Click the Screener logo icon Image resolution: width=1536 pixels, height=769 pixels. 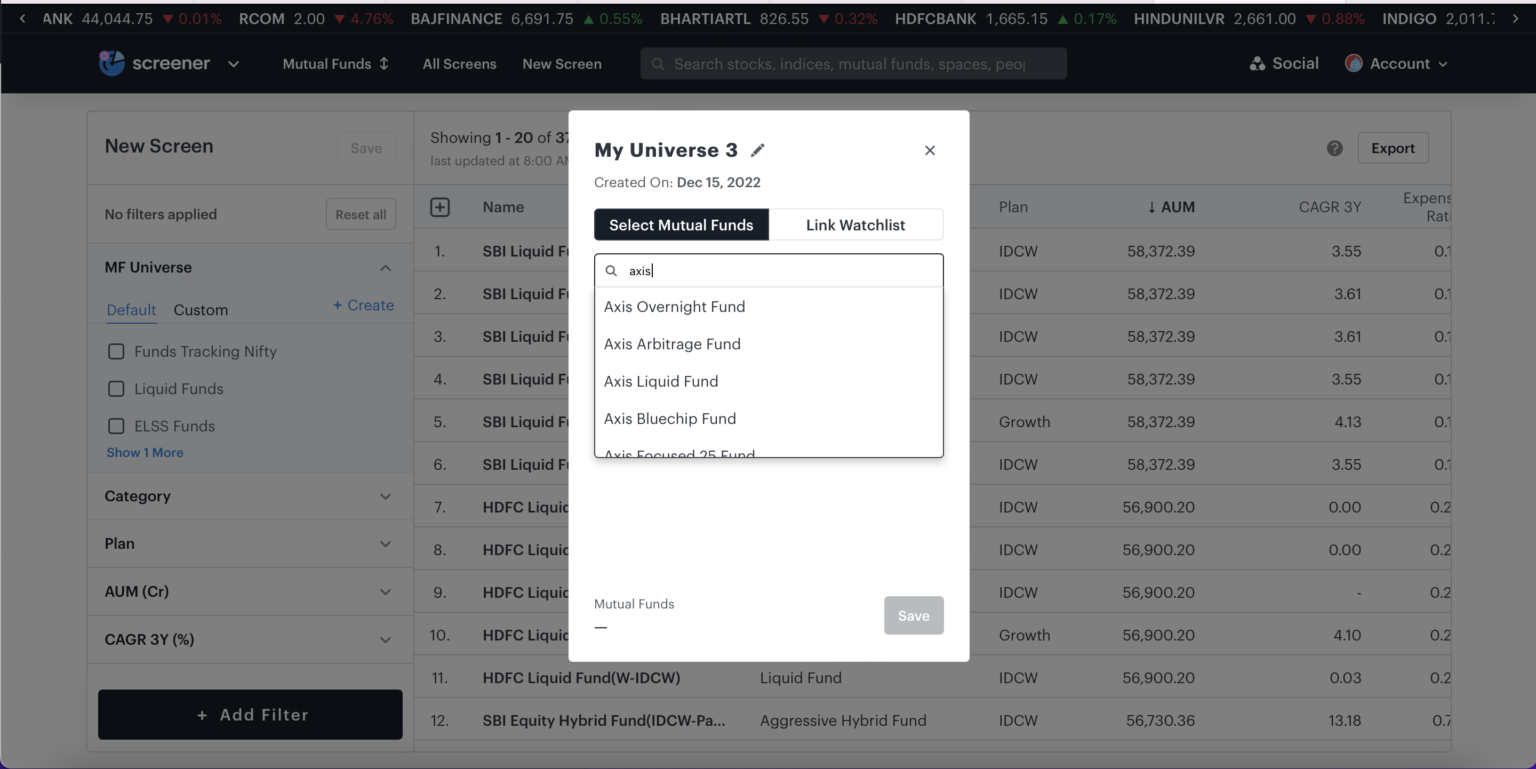[x=112, y=63]
